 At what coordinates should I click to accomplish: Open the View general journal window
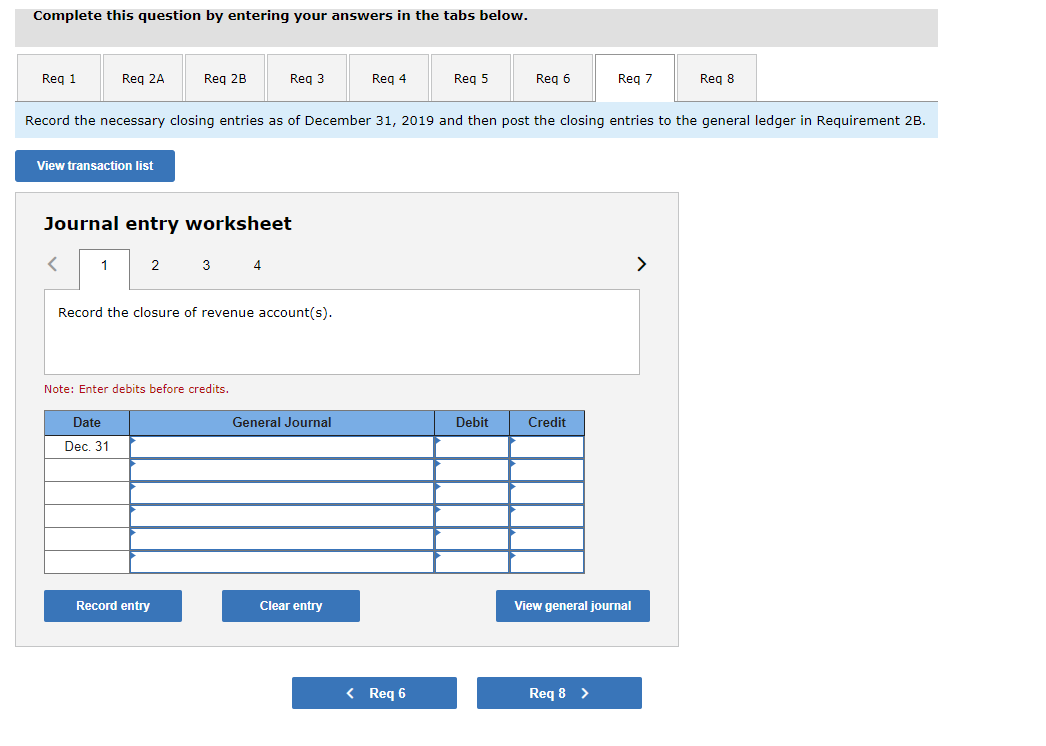(572, 605)
